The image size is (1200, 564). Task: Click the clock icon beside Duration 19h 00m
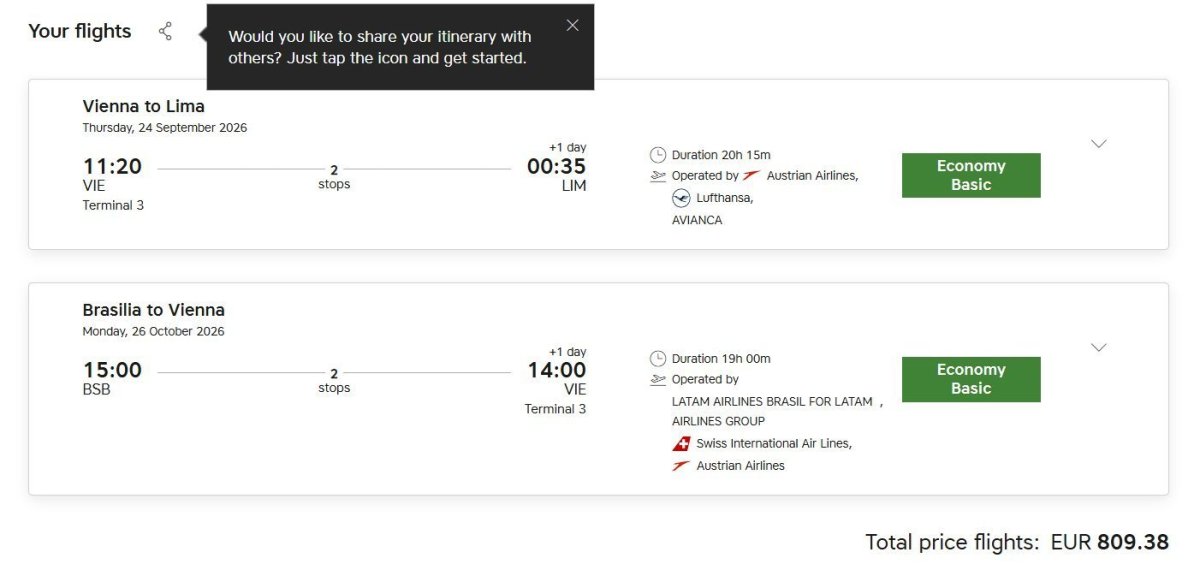click(658, 359)
